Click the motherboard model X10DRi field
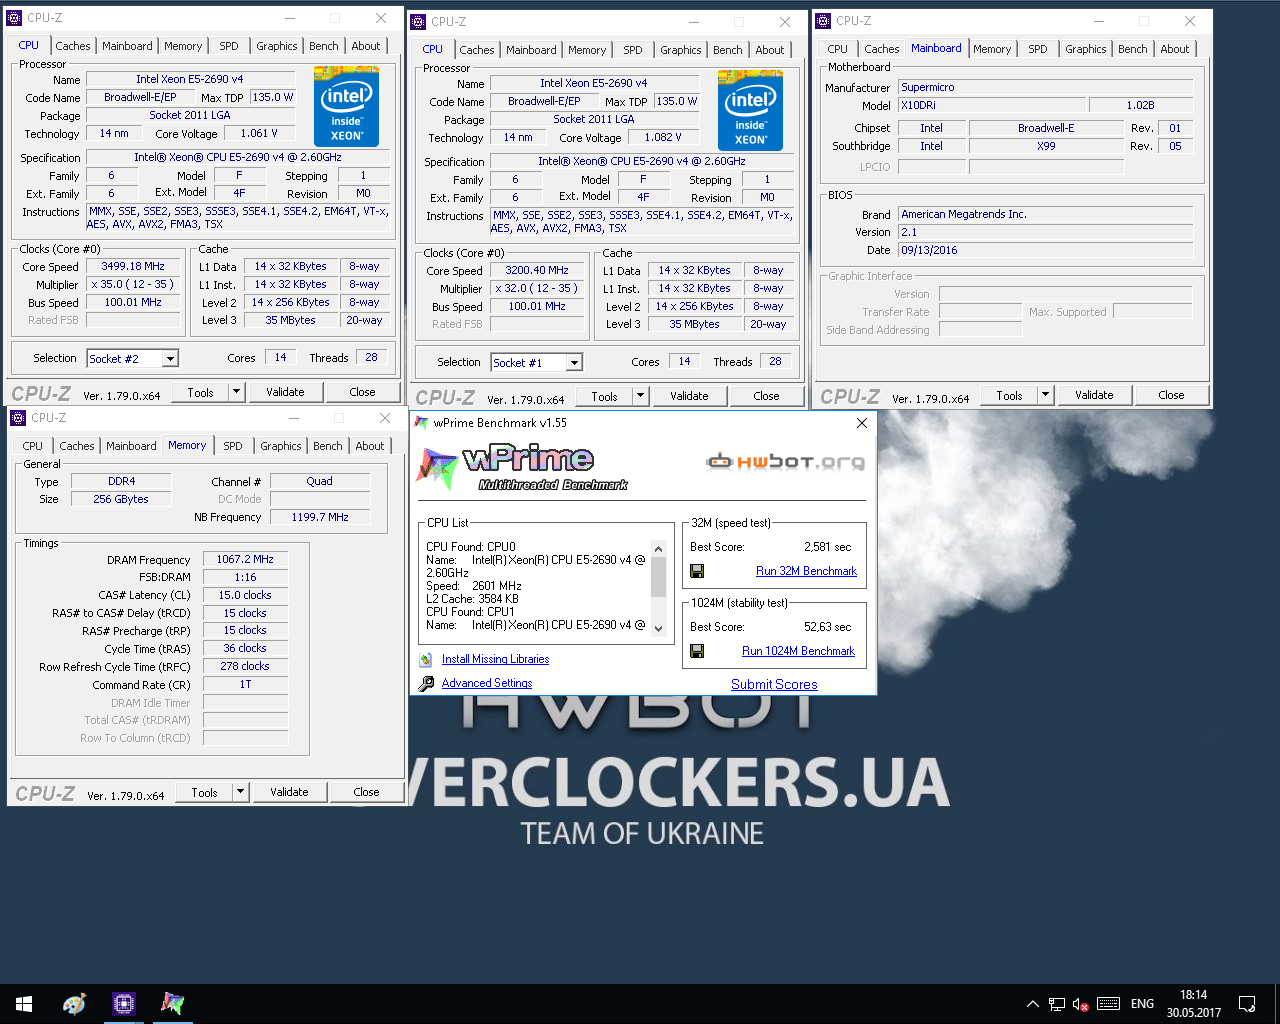This screenshot has width=1280, height=1024. pyautogui.click(x=991, y=105)
